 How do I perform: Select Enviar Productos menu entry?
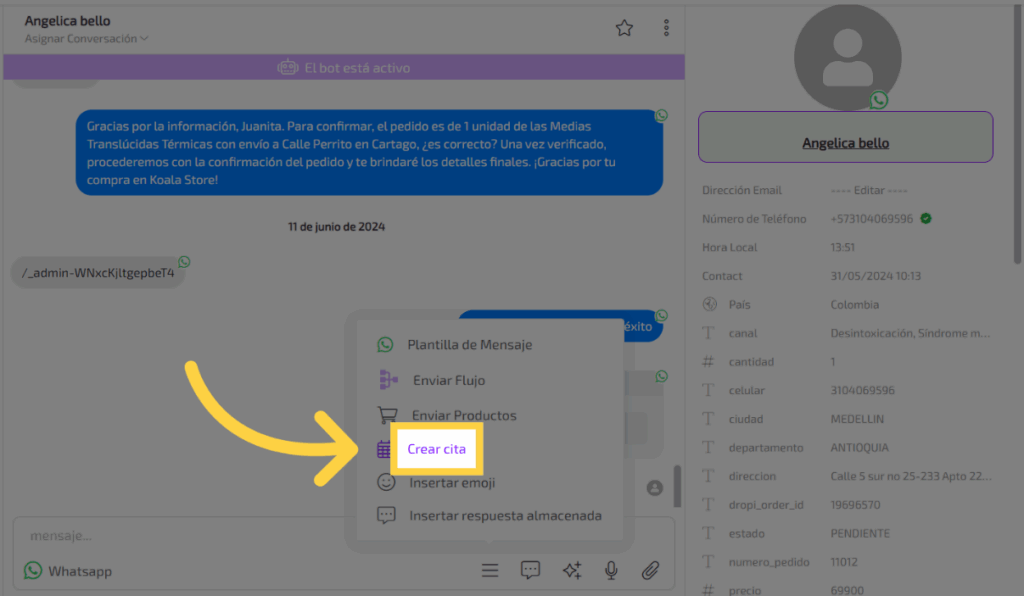[x=464, y=415]
